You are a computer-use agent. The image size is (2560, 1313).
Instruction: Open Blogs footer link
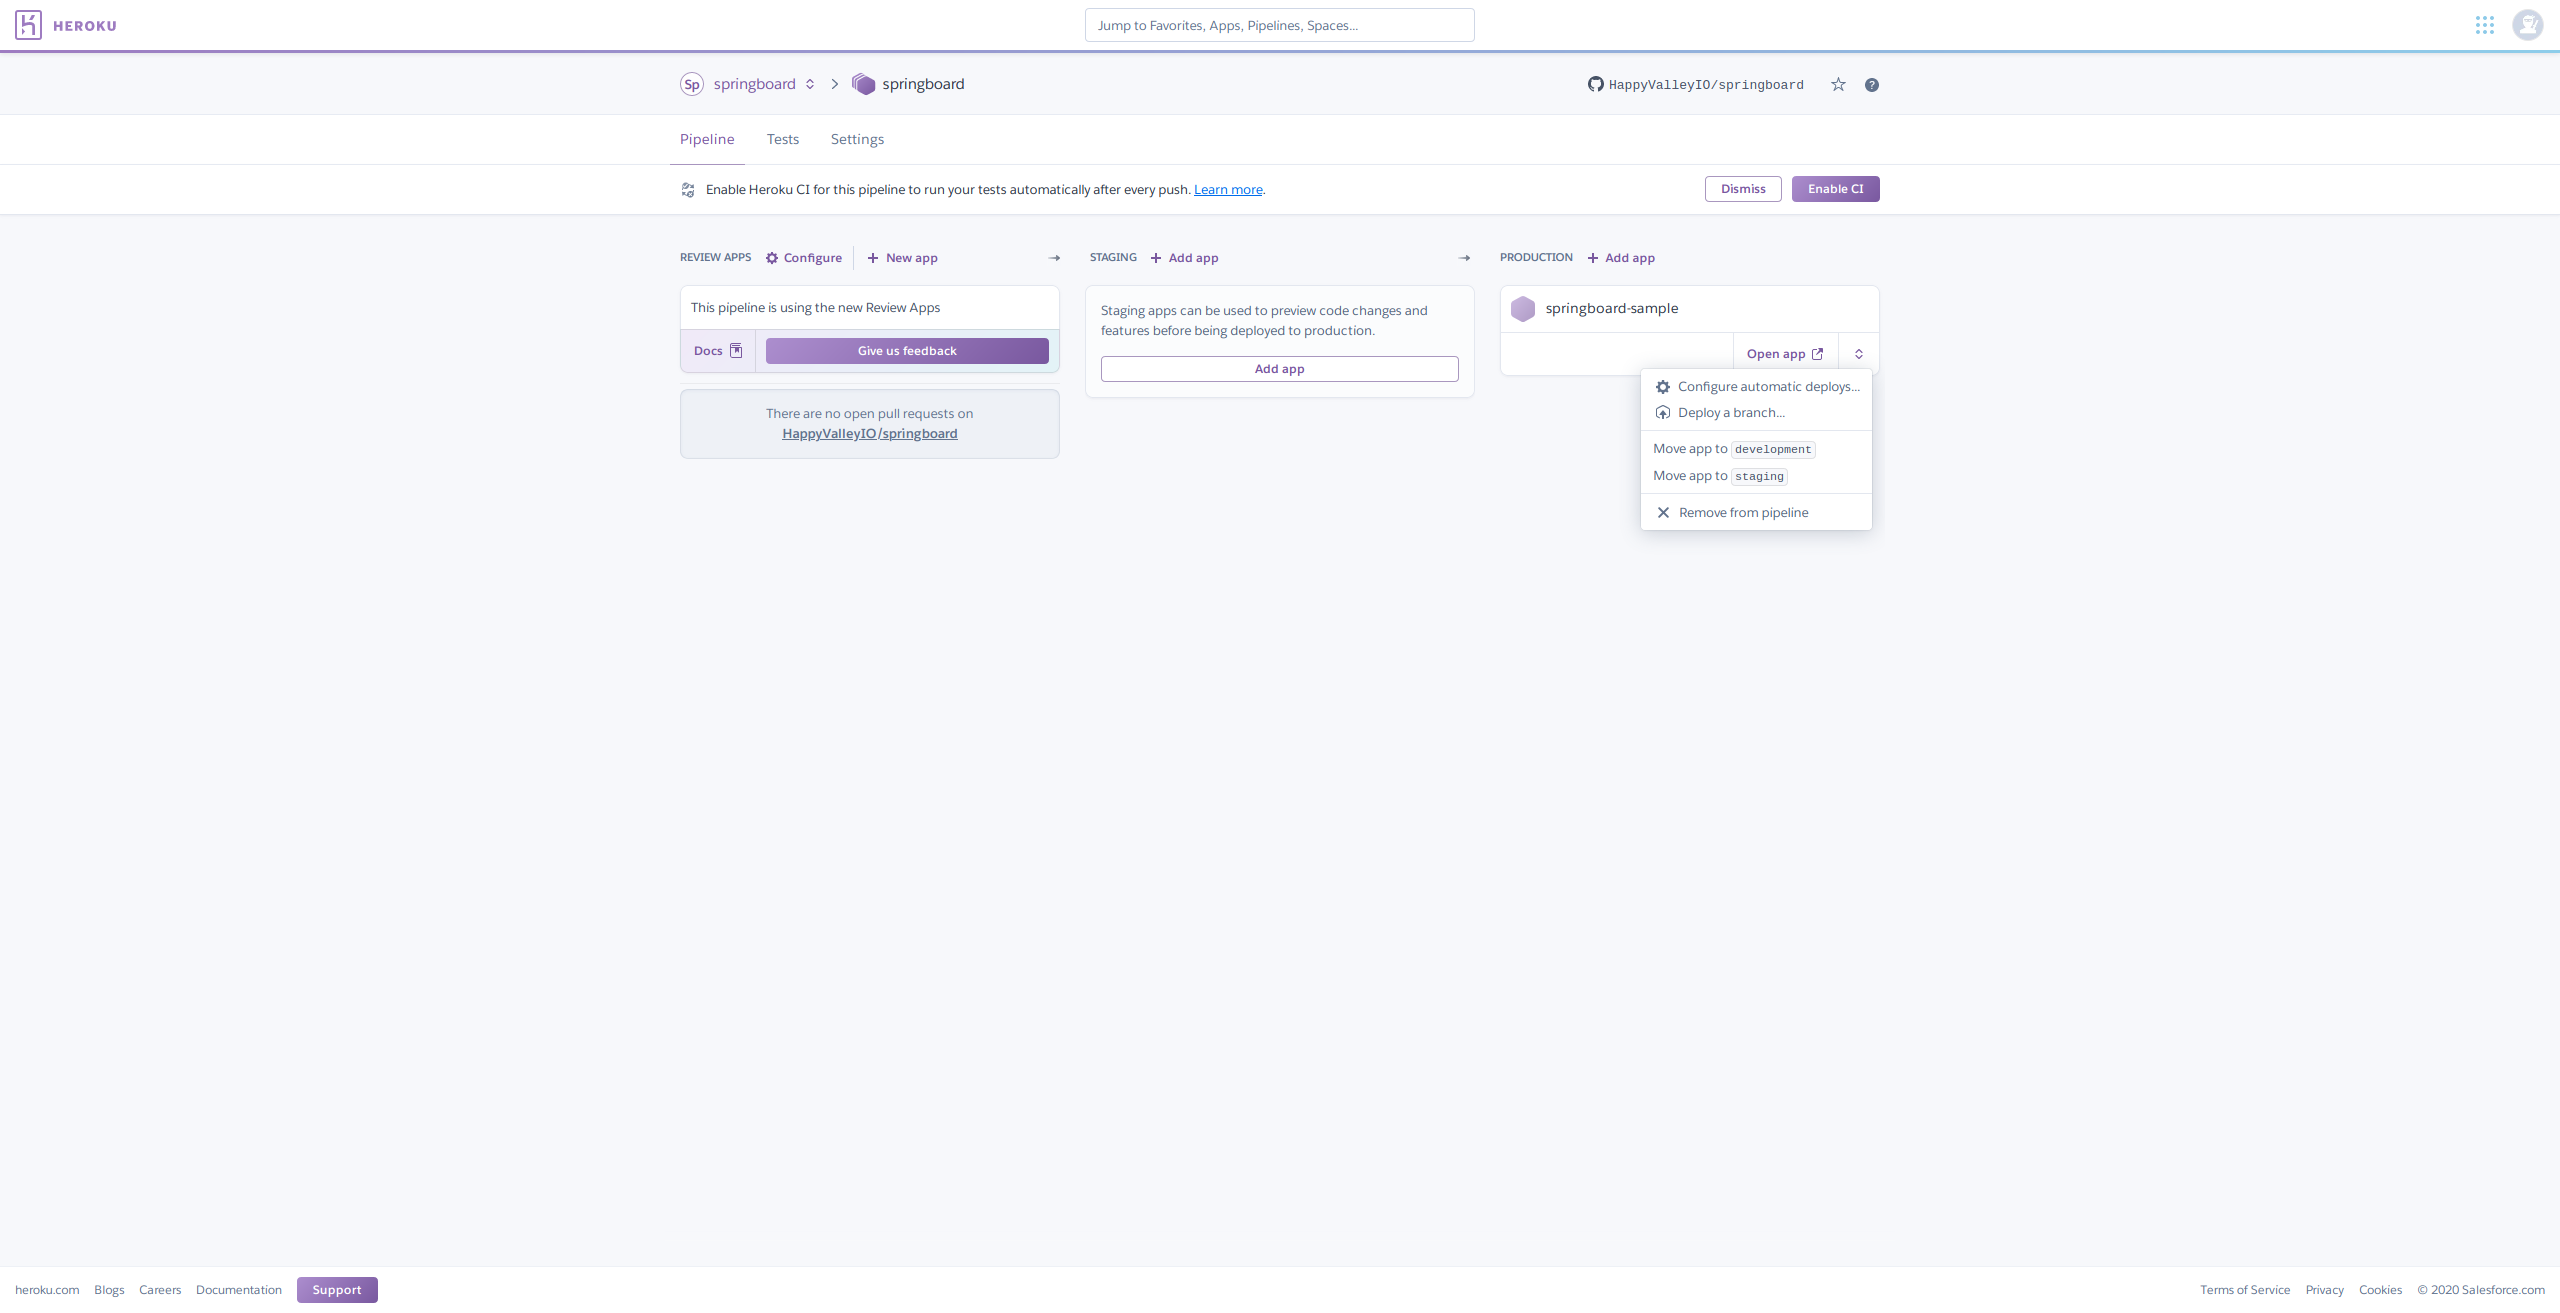coord(109,1290)
